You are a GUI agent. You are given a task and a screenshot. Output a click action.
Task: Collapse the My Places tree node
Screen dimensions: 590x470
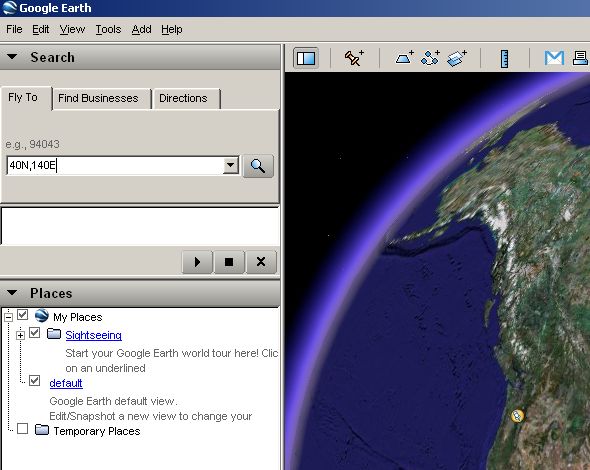8,317
